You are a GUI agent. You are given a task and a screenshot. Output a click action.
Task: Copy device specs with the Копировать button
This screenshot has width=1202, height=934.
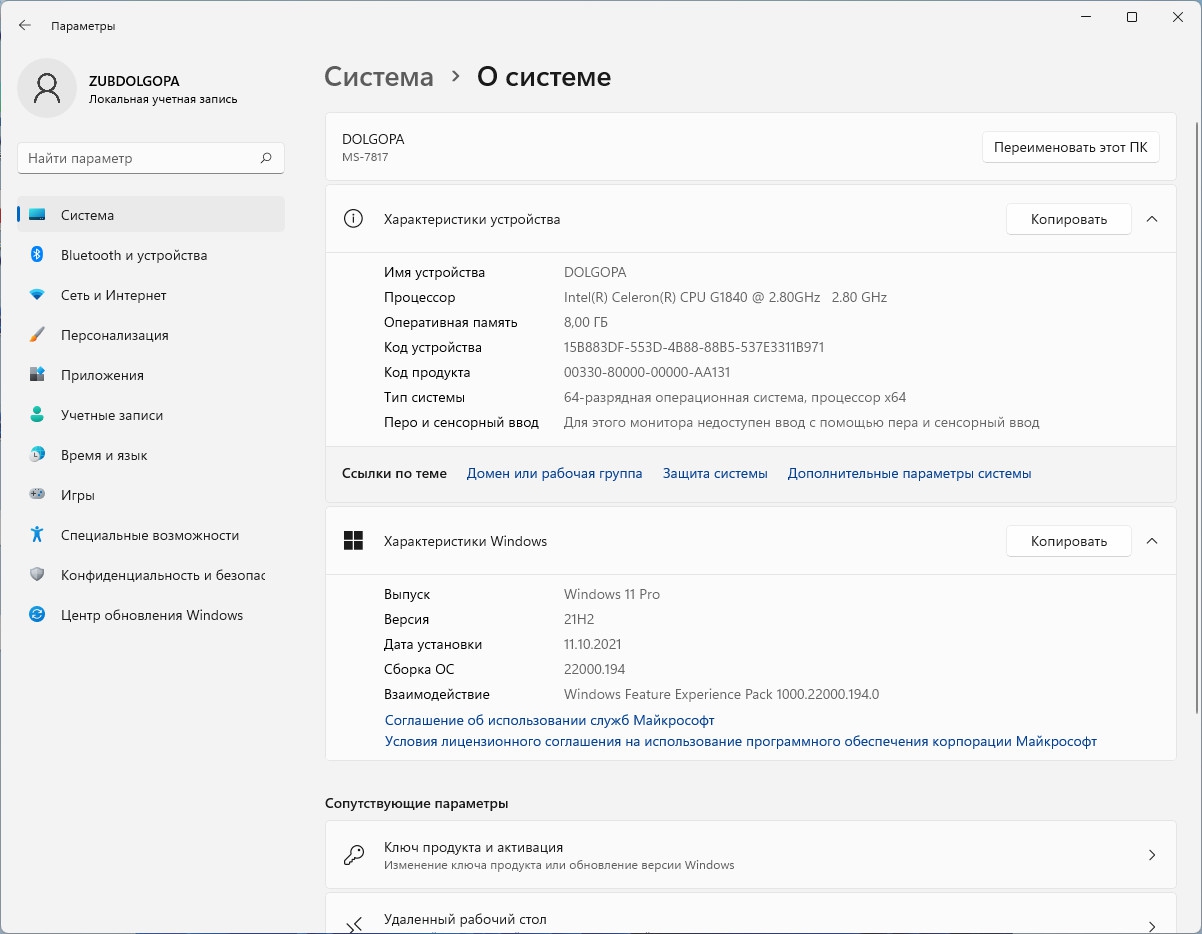(x=1068, y=219)
